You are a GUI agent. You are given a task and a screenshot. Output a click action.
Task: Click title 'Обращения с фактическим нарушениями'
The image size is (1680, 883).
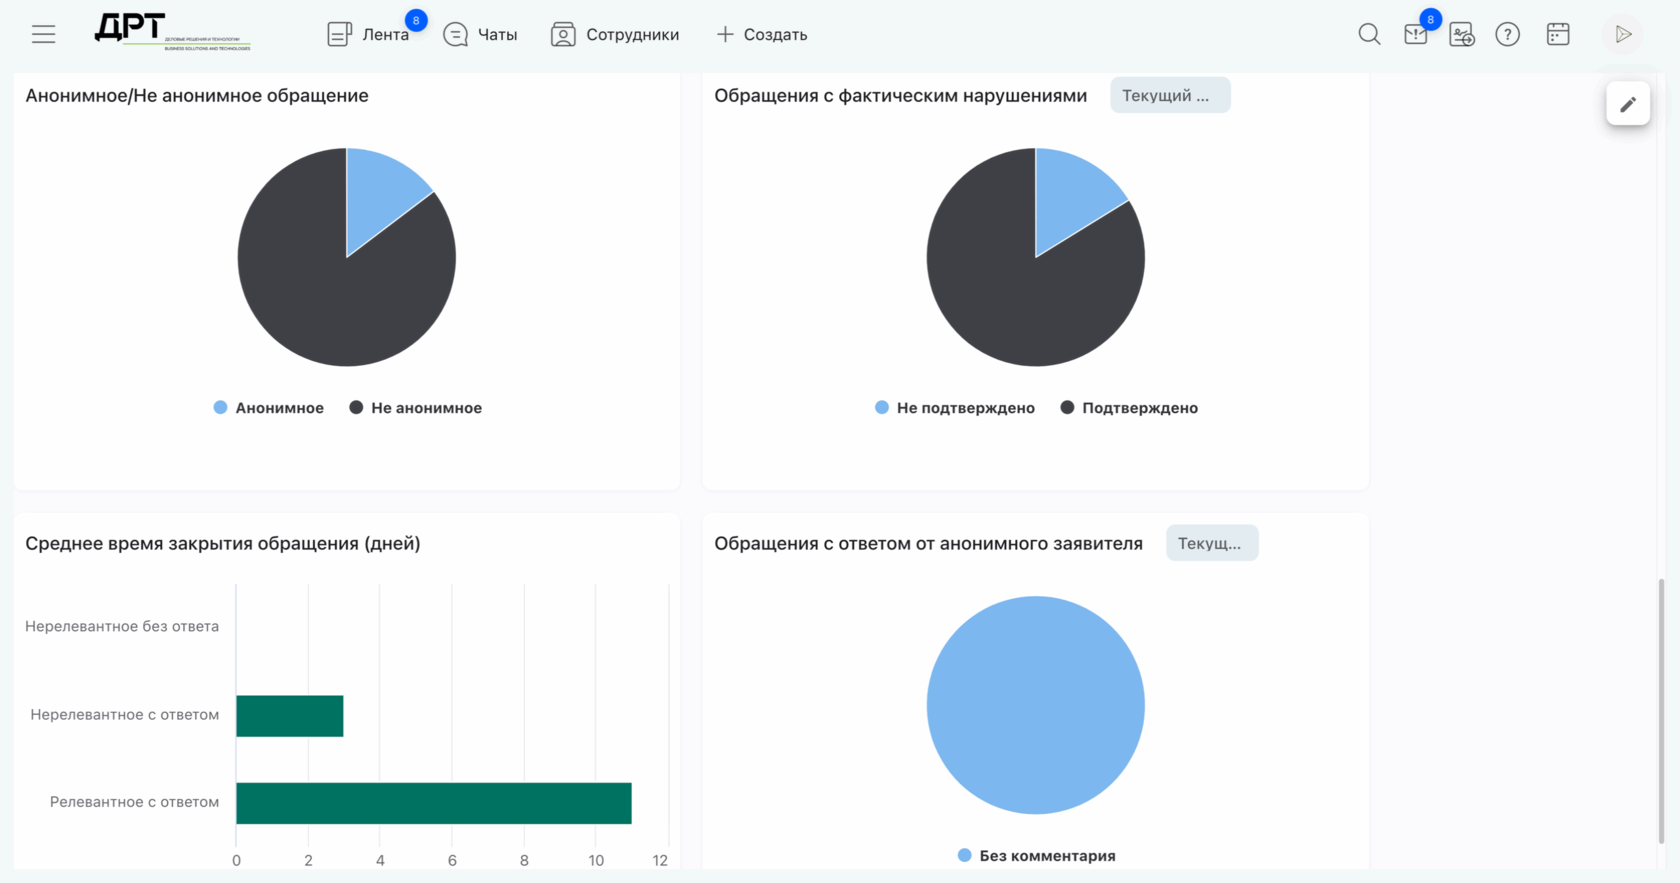tap(900, 96)
